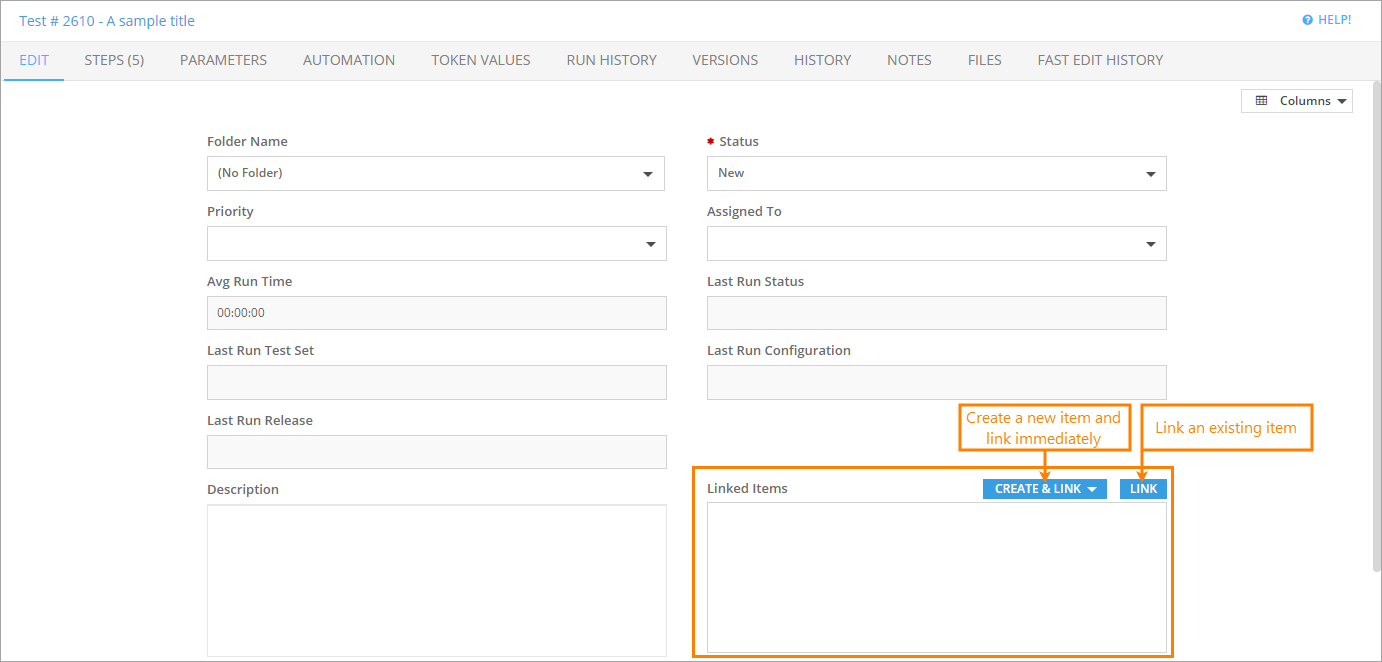Click the Help question mark icon

[1307, 20]
